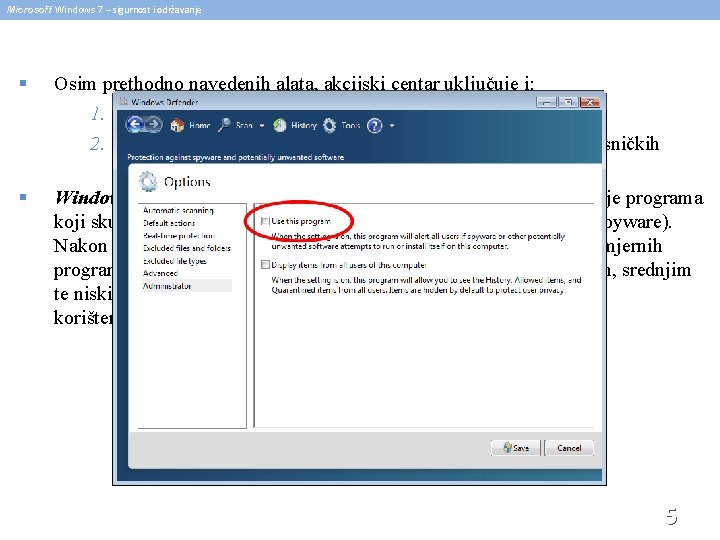Viewport: 720px width, 540px height.
Task: Click the slide header 'Microsoft Windows 7' text
Action: (55, 9)
